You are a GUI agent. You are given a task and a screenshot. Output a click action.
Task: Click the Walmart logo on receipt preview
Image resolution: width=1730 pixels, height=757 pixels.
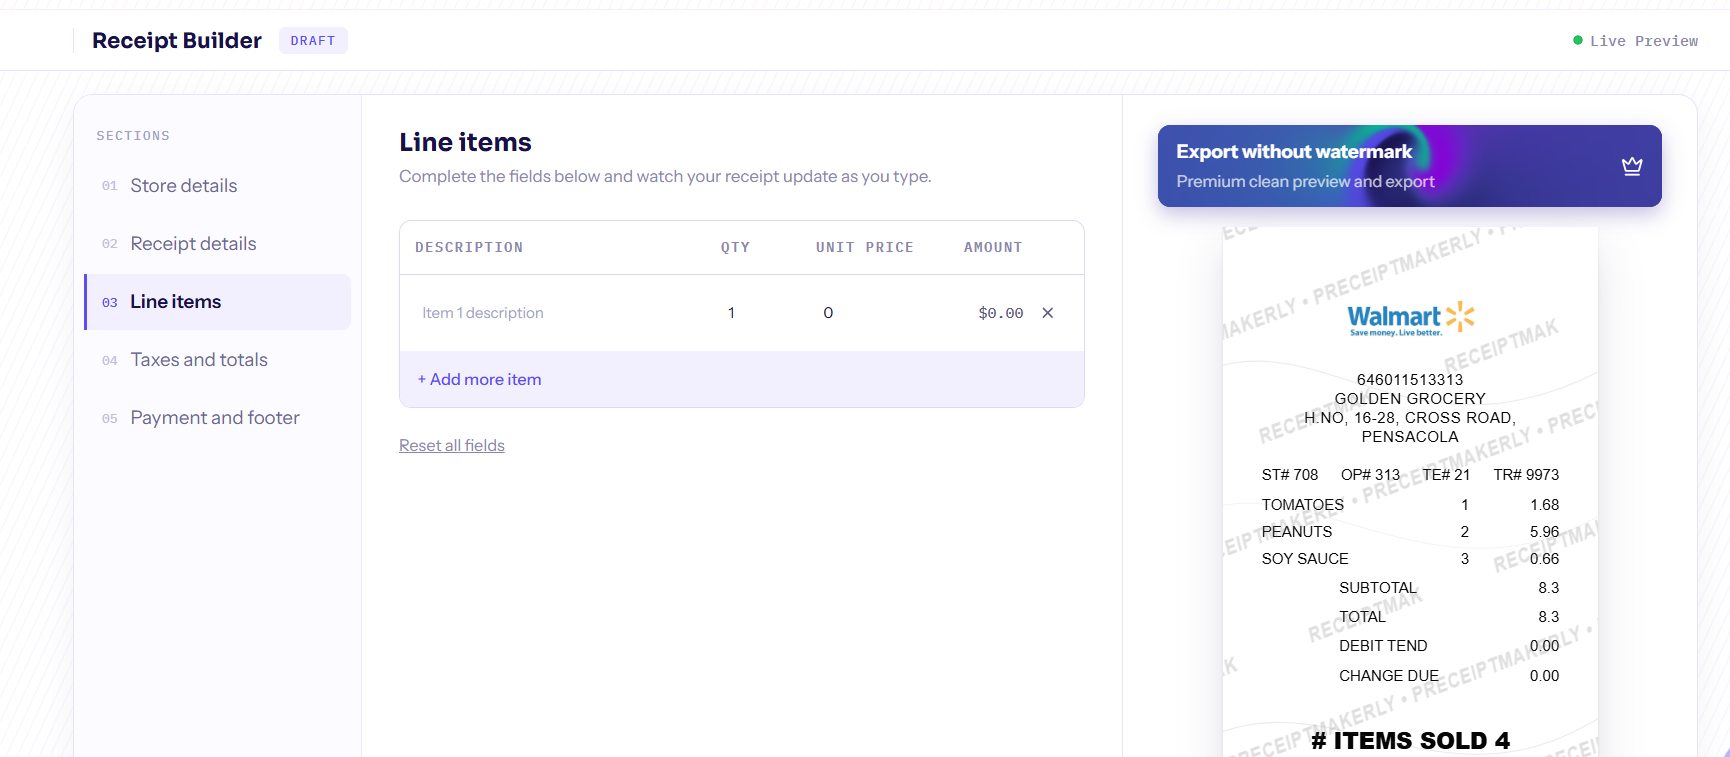1410,319
